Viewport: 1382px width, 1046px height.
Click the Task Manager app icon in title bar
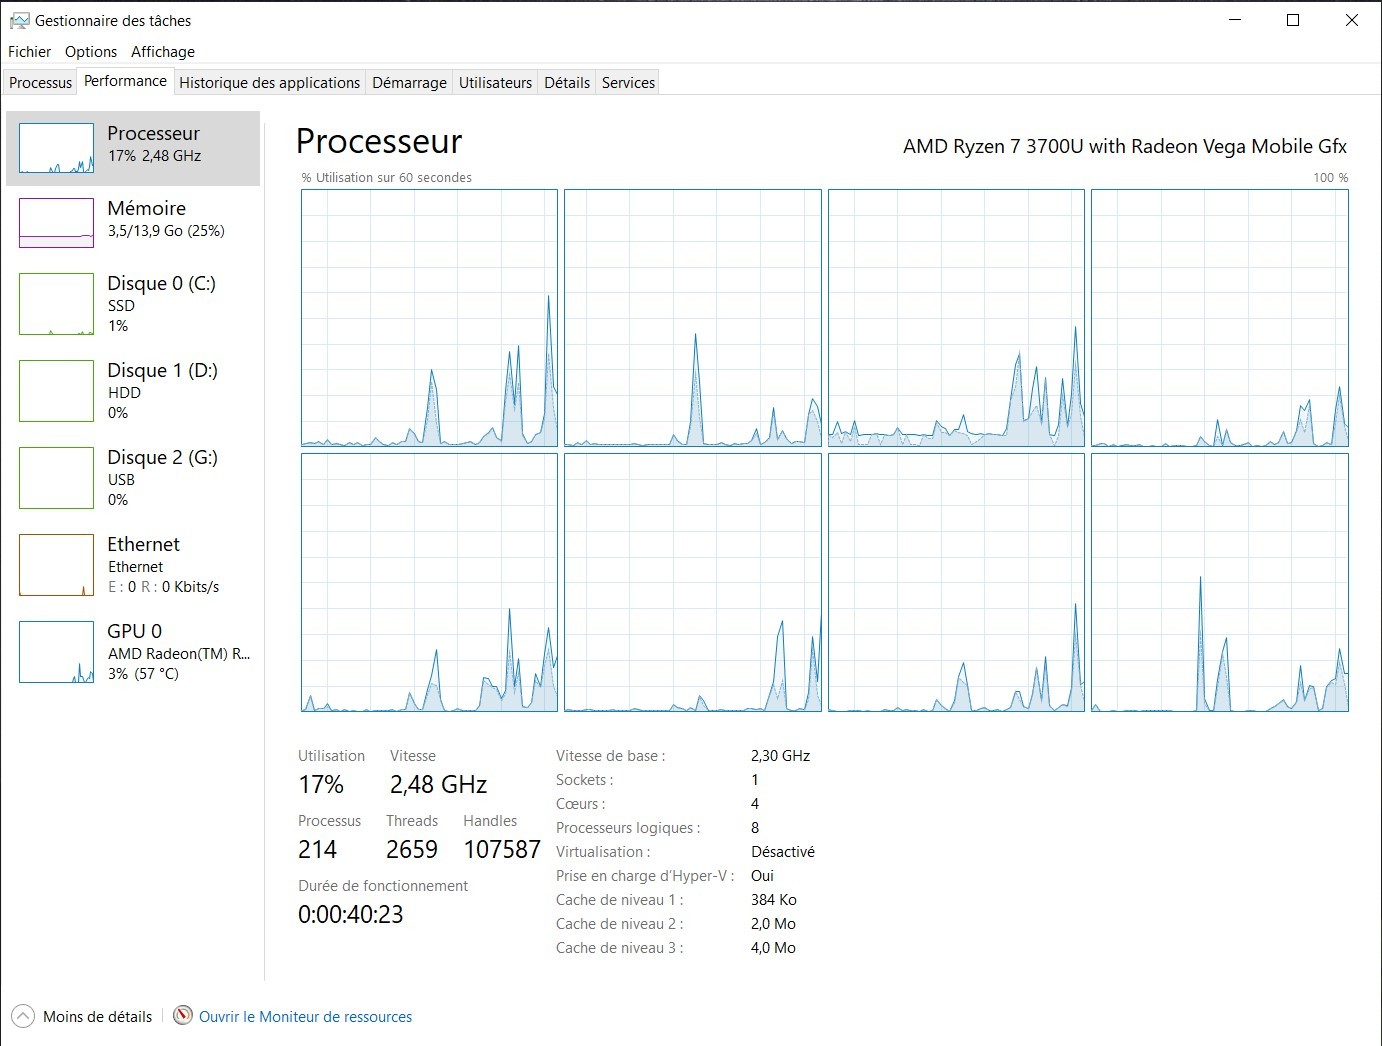coord(19,20)
